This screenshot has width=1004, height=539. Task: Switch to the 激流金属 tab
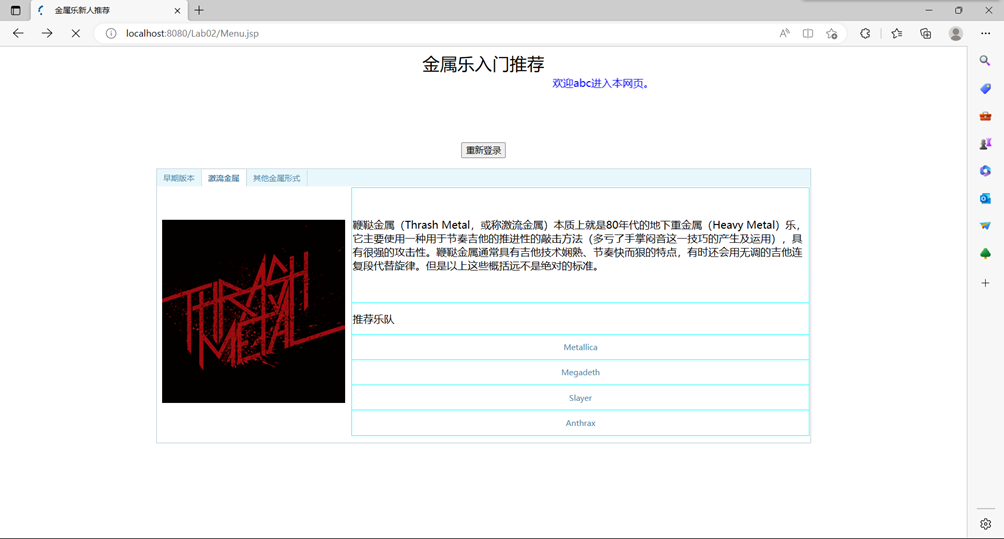click(223, 178)
